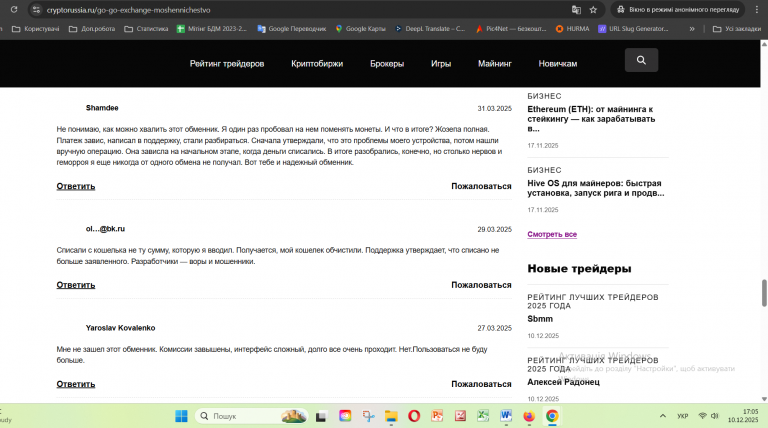768x428 pixels.
Task: Click the incognito mode indicator
Action: tap(677, 10)
